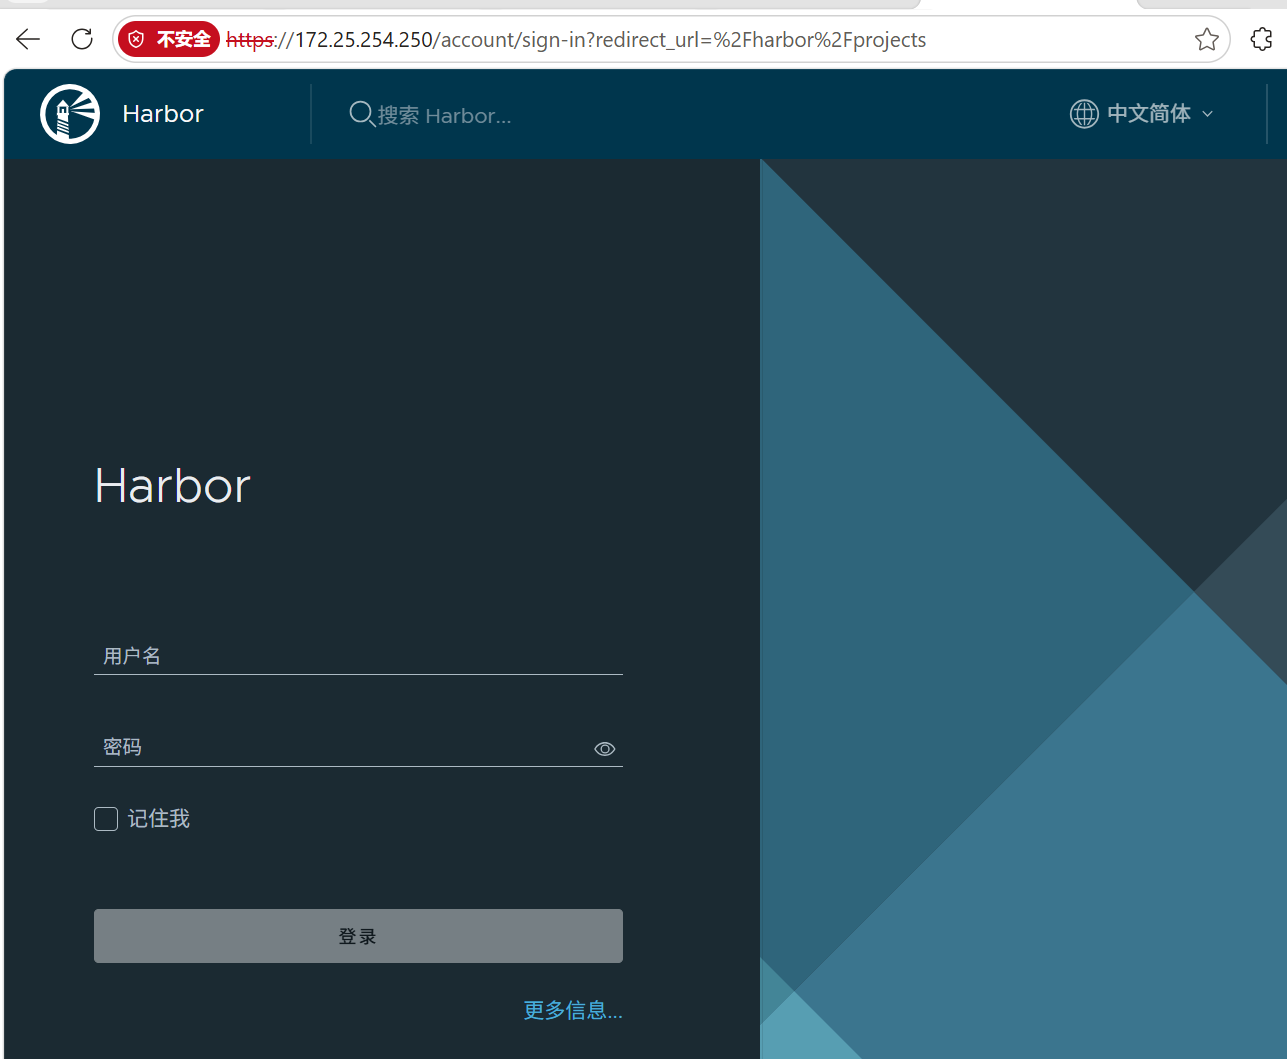Click the browser back arrow
This screenshot has width=1287, height=1059.
28,40
